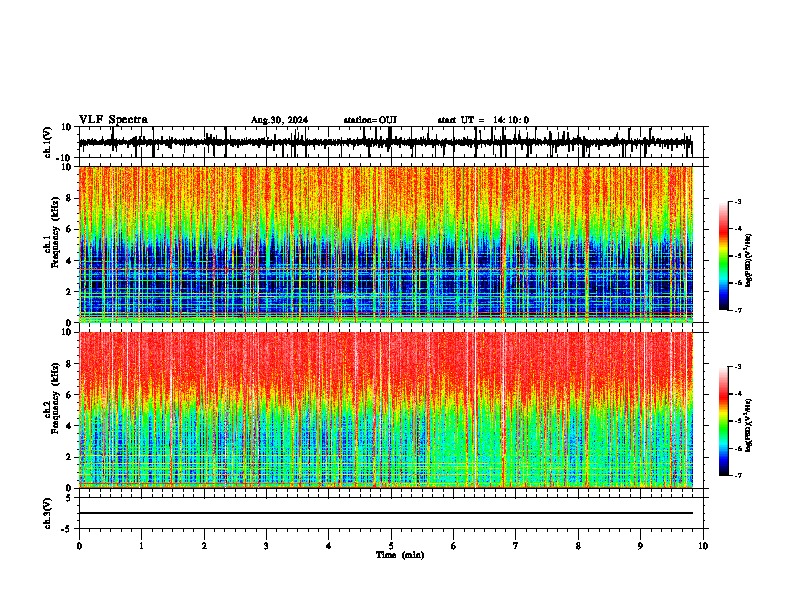Click the 5 tick on ch.3(V) axis

(70, 497)
